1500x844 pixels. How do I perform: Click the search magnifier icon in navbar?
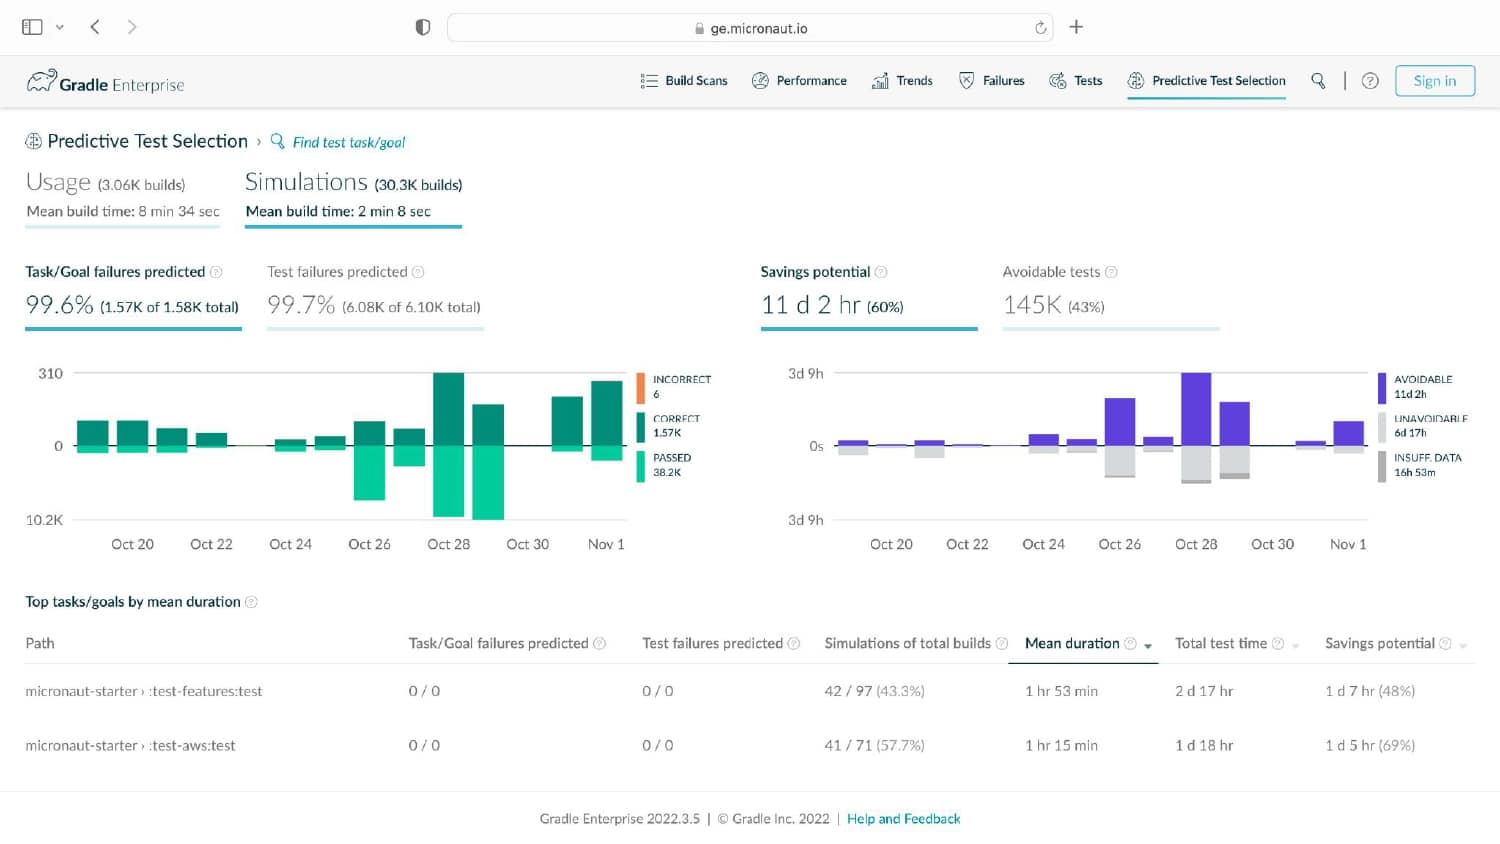click(x=1318, y=81)
